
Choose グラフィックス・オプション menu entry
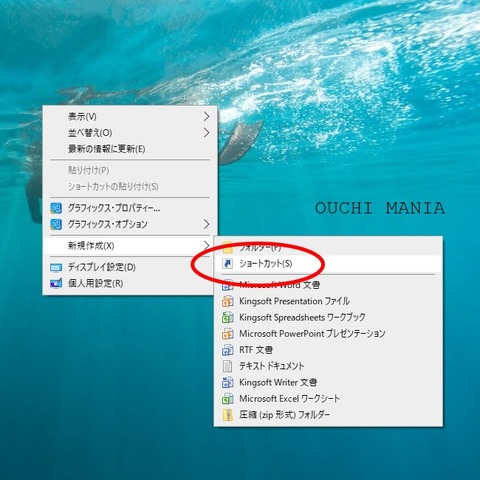tap(130, 224)
